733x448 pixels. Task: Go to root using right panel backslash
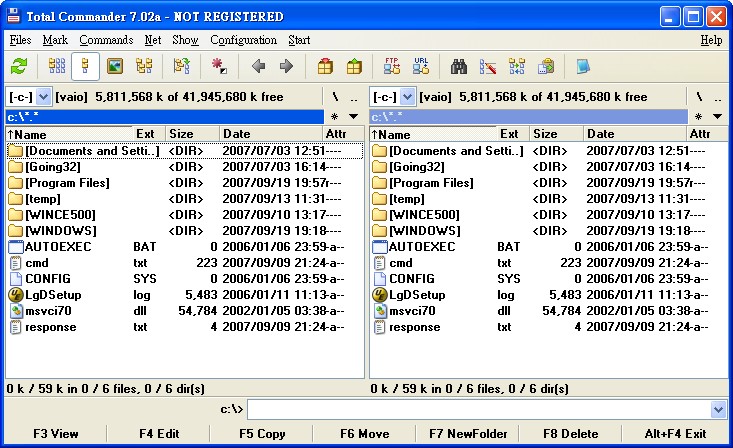click(699, 97)
